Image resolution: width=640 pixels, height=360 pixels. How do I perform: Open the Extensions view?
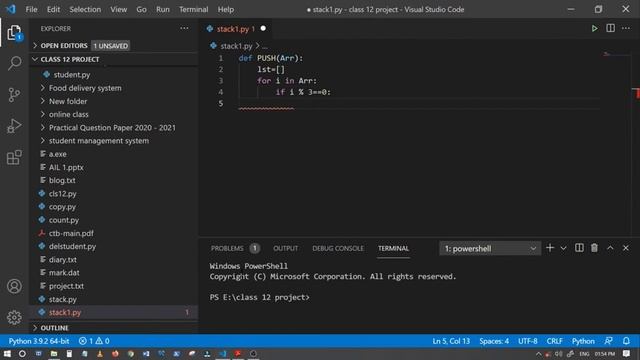point(14,157)
